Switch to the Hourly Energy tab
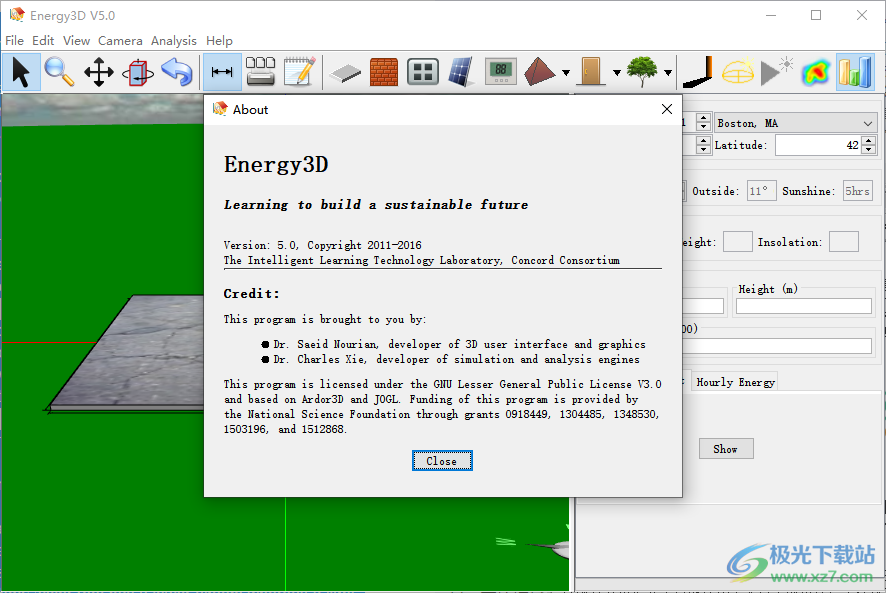886x593 pixels. coord(735,382)
